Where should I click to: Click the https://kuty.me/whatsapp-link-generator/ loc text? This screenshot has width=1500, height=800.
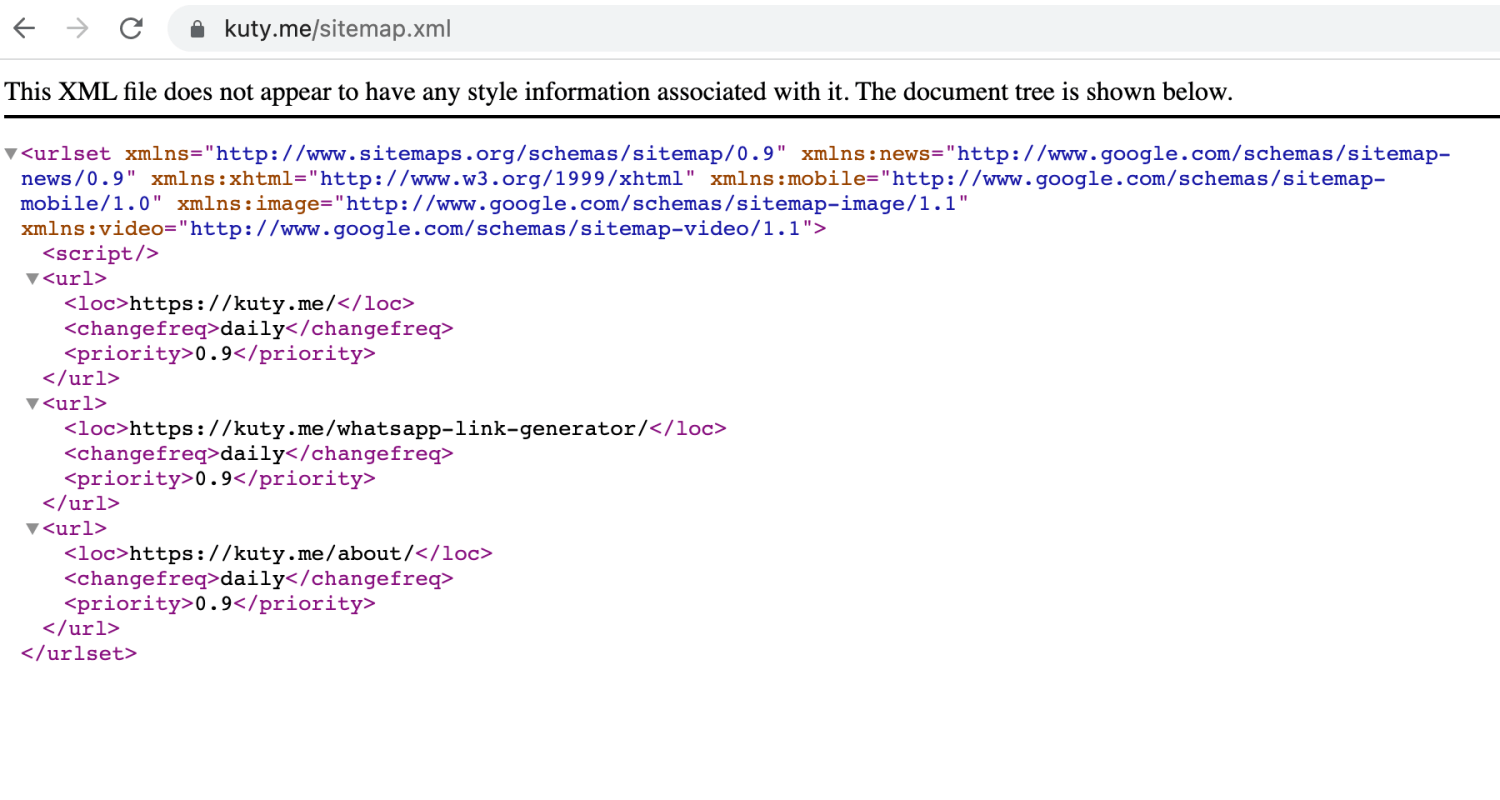coord(390,429)
